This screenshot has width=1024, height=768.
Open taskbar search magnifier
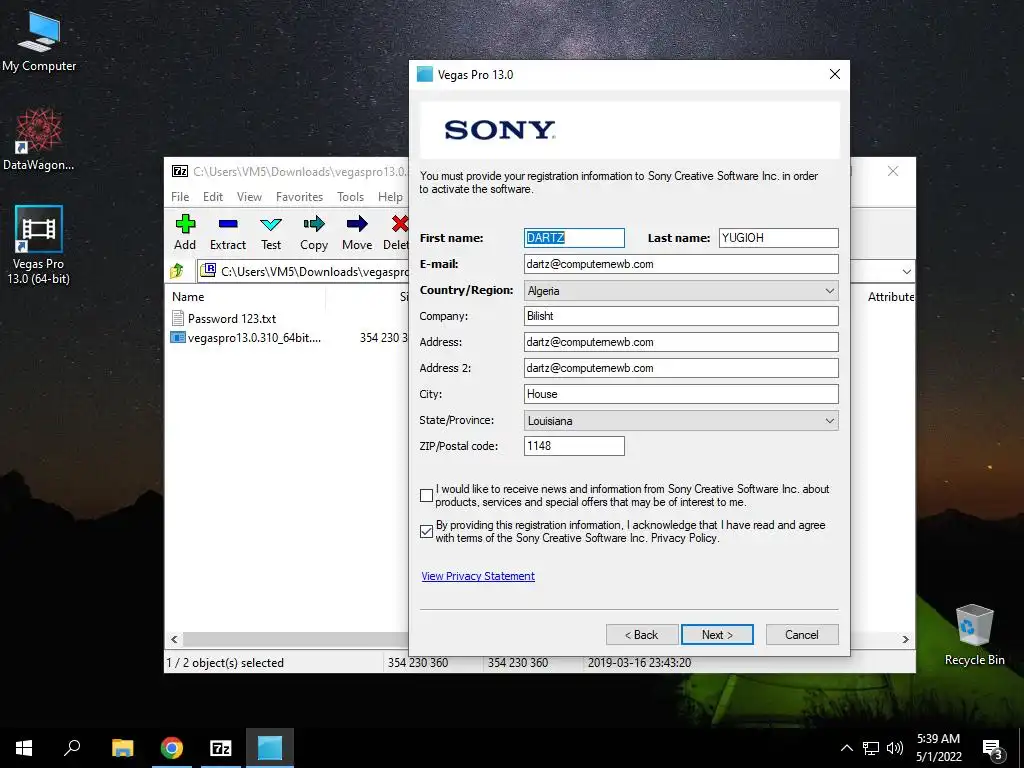72,748
